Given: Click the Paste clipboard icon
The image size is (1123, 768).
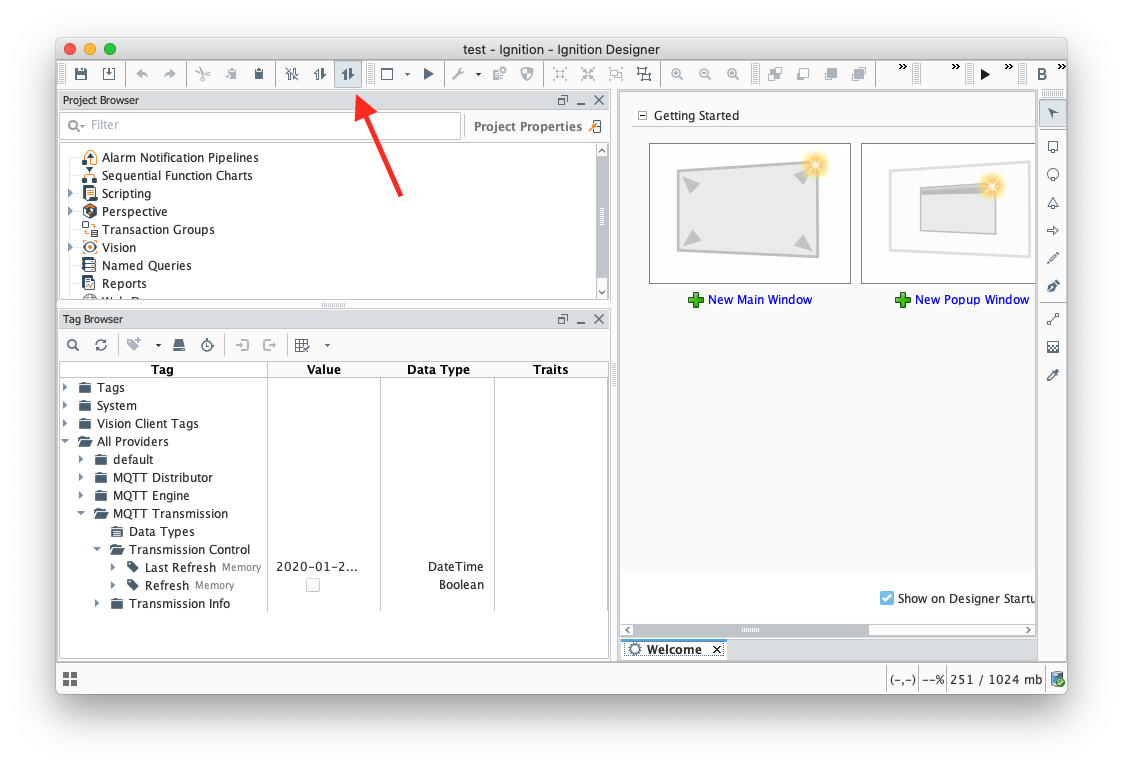Looking at the screenshot, I should click(x=259, y=74).
